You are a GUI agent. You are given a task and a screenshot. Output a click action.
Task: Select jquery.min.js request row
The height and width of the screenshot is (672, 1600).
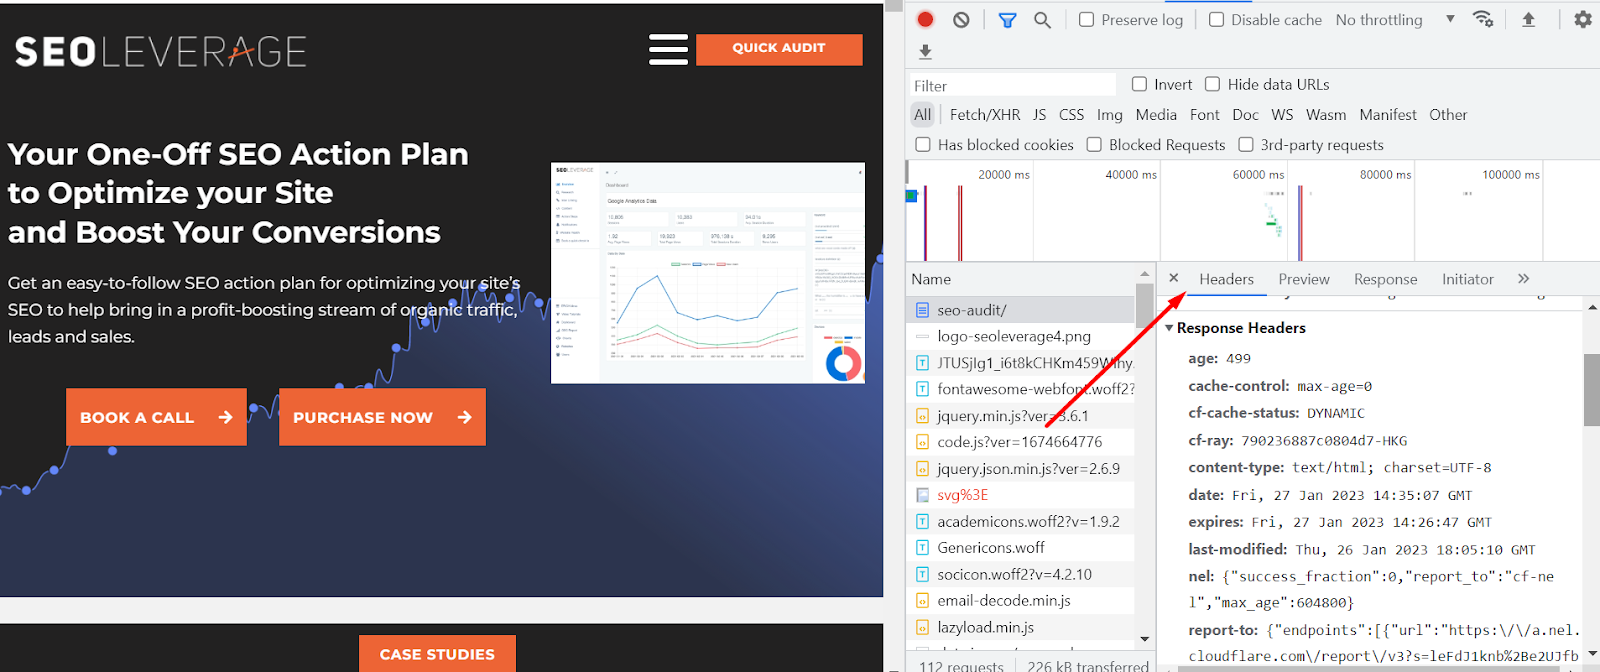[1021, 415]
